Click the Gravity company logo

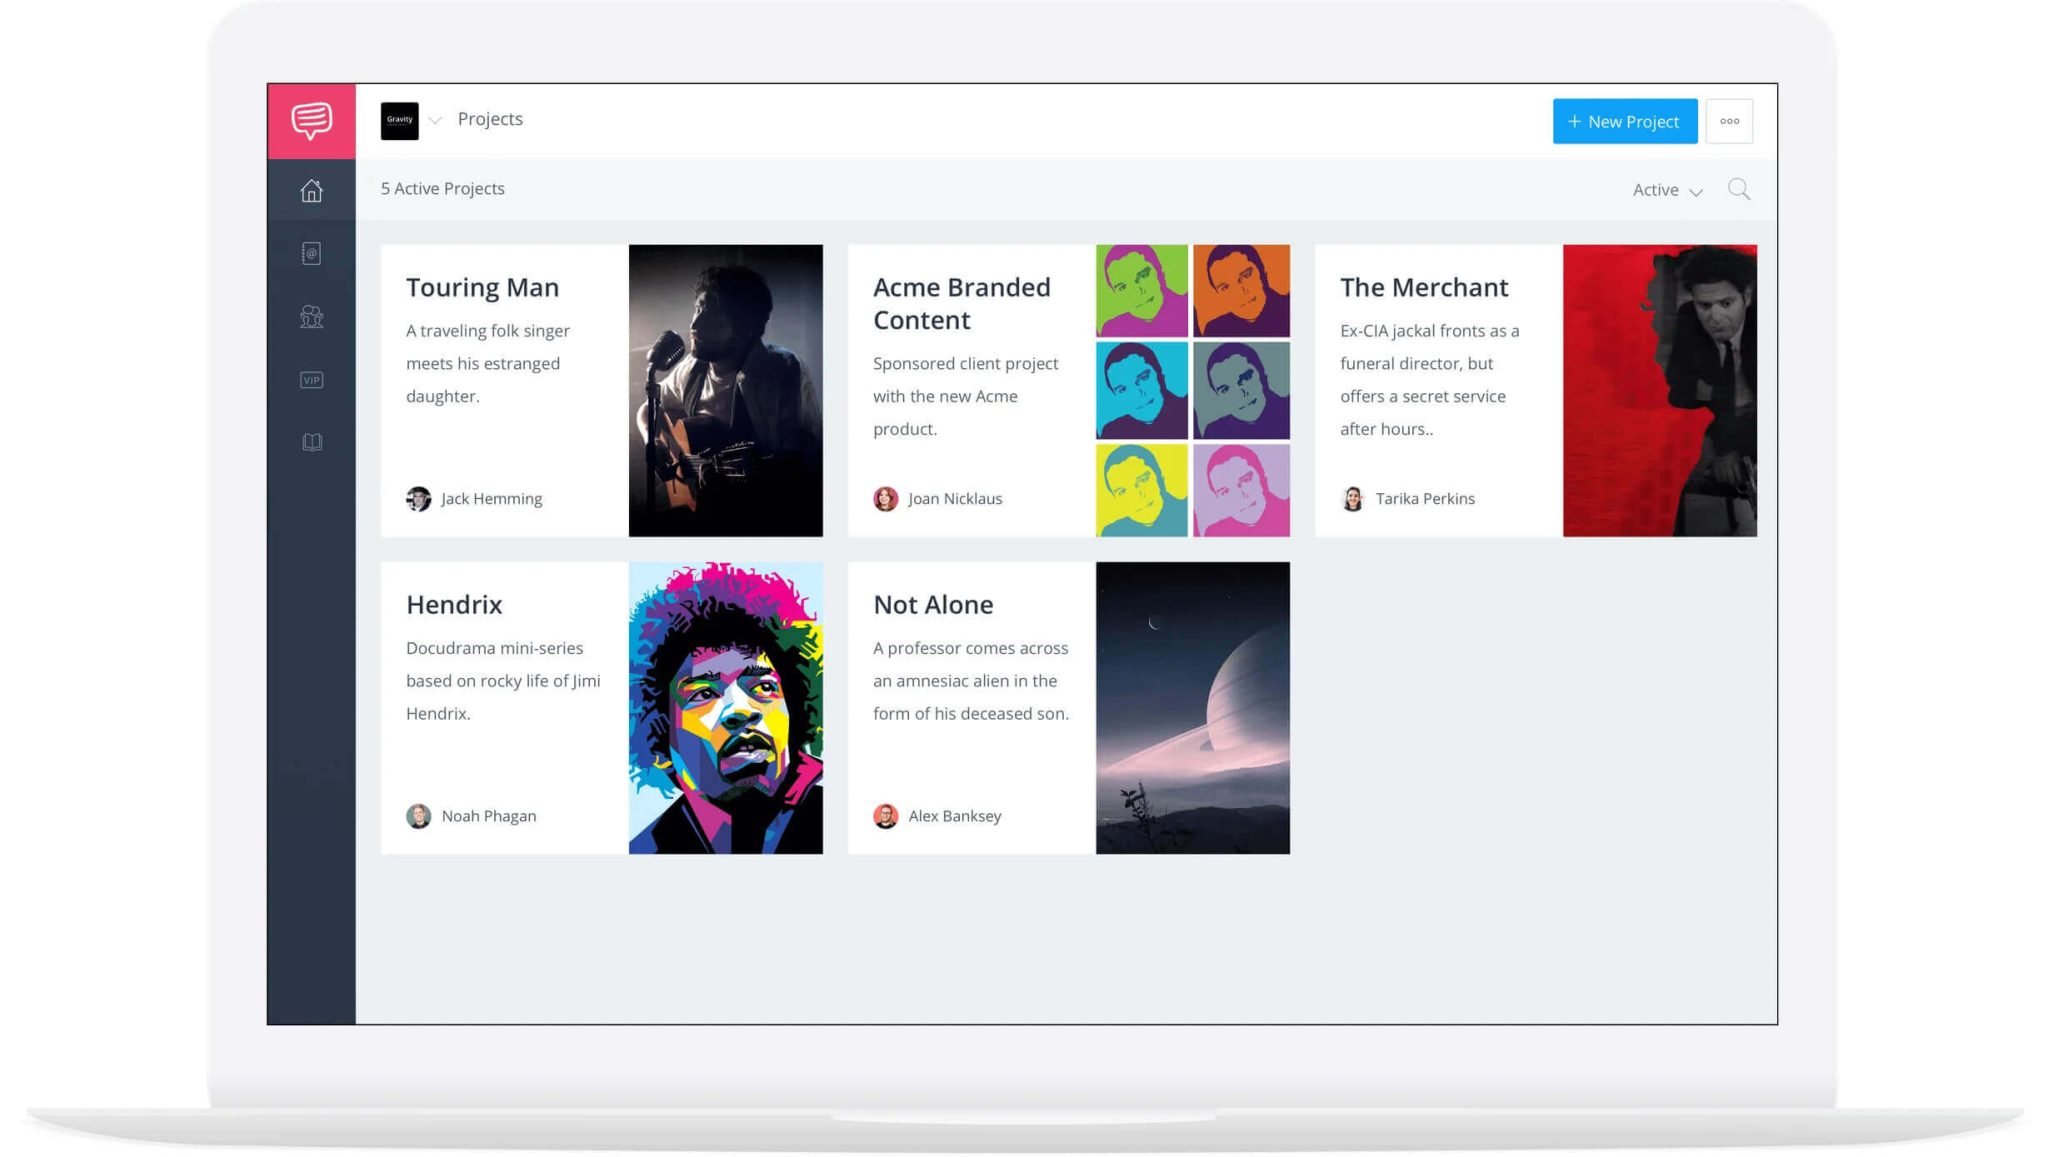(399, 121)
